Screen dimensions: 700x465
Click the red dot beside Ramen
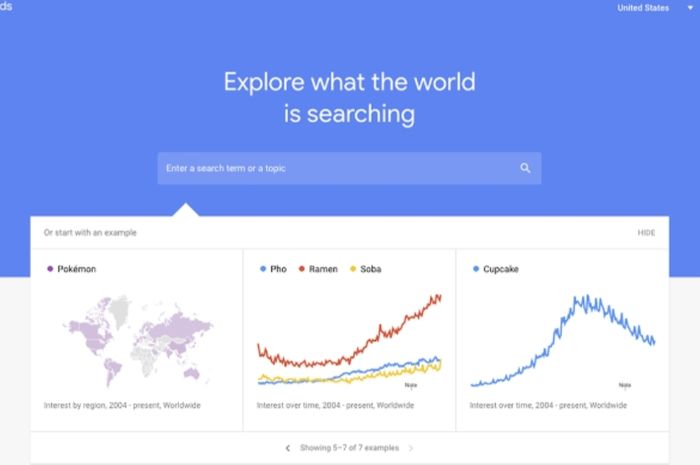click(x=302, y=269)
